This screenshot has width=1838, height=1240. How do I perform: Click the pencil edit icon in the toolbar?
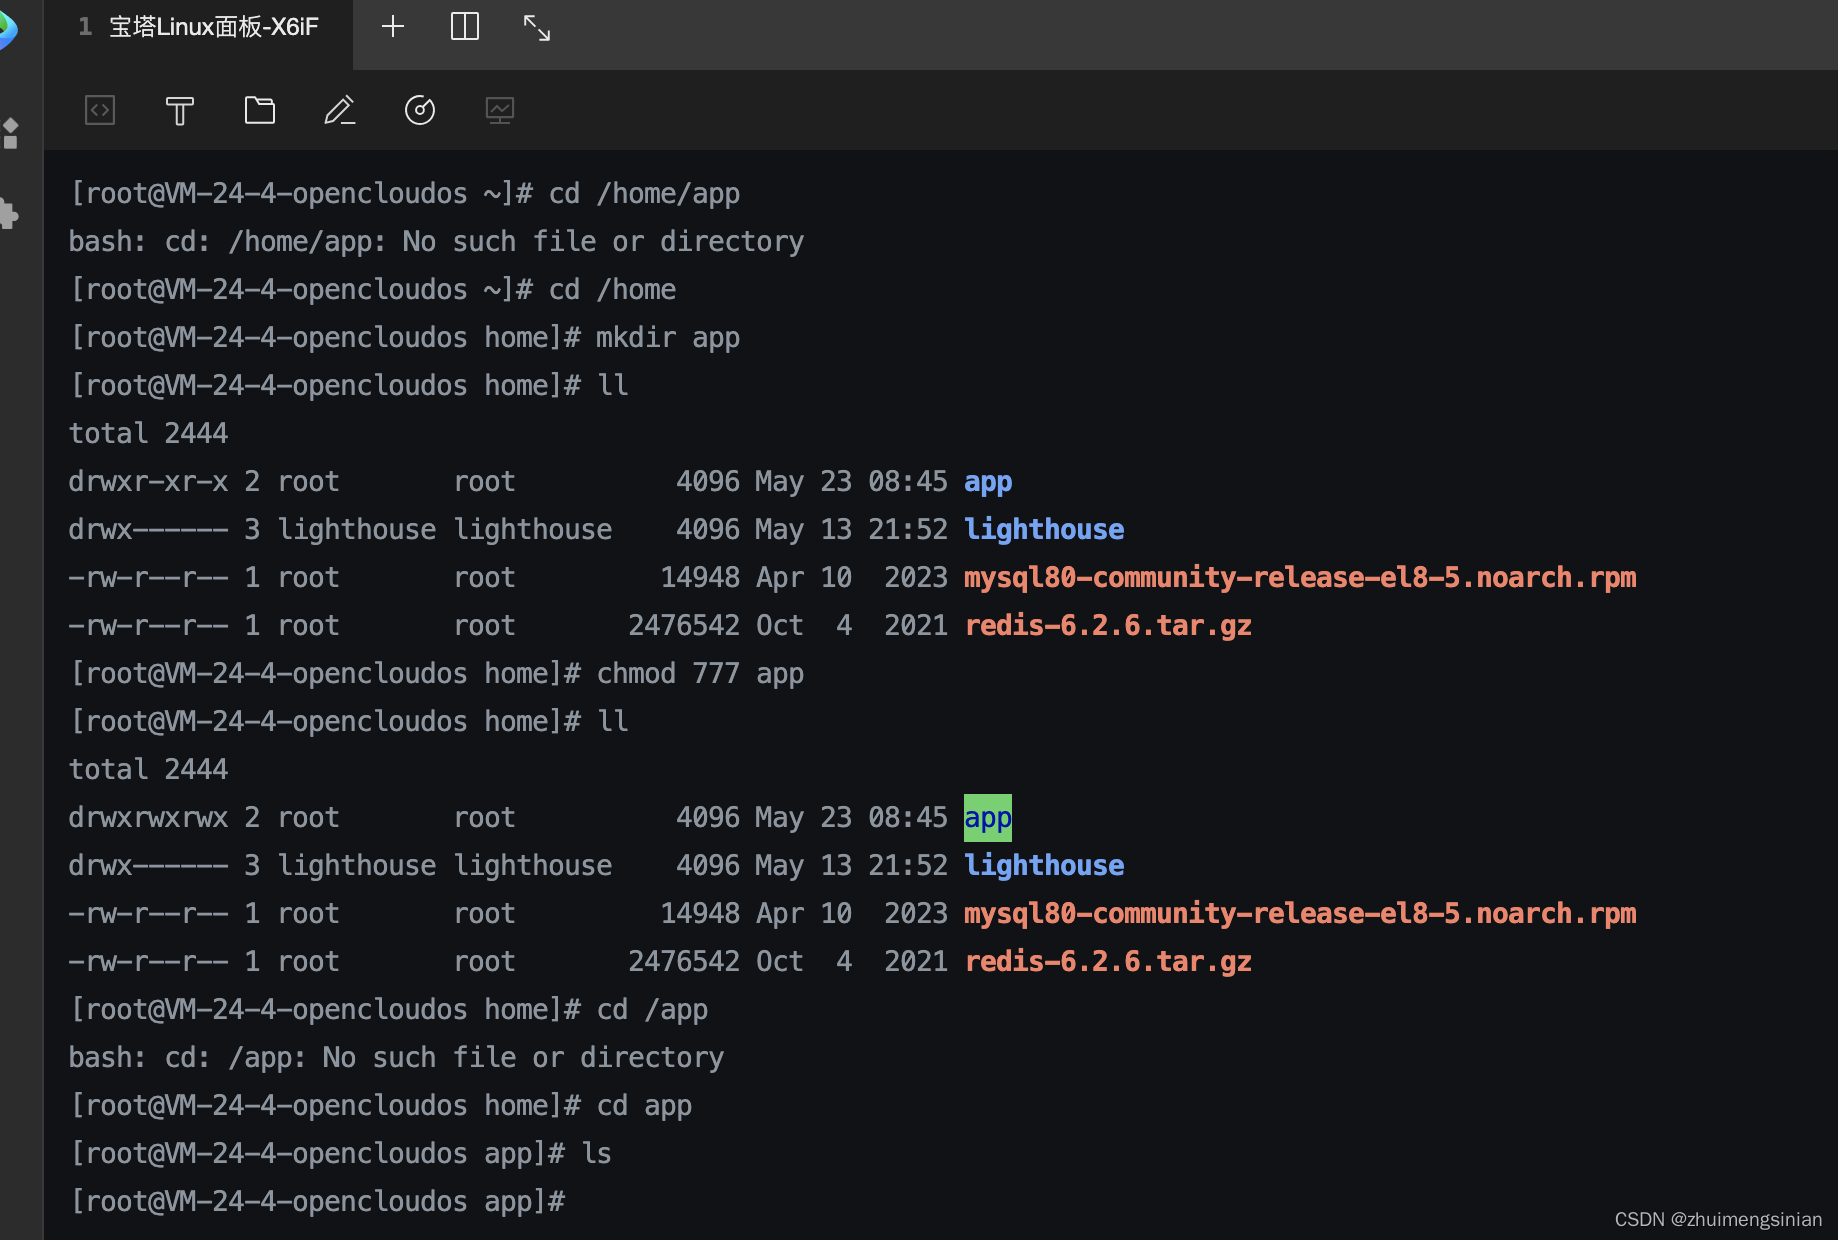(340, 110)
